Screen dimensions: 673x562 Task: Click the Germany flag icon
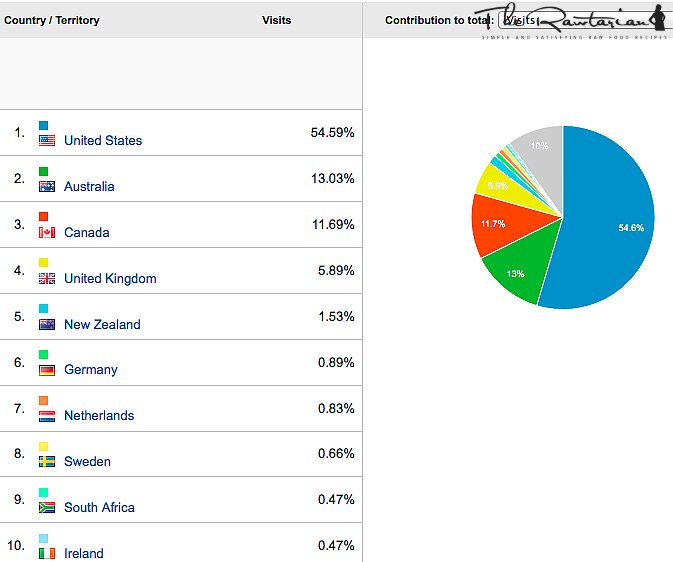point(47,370)
